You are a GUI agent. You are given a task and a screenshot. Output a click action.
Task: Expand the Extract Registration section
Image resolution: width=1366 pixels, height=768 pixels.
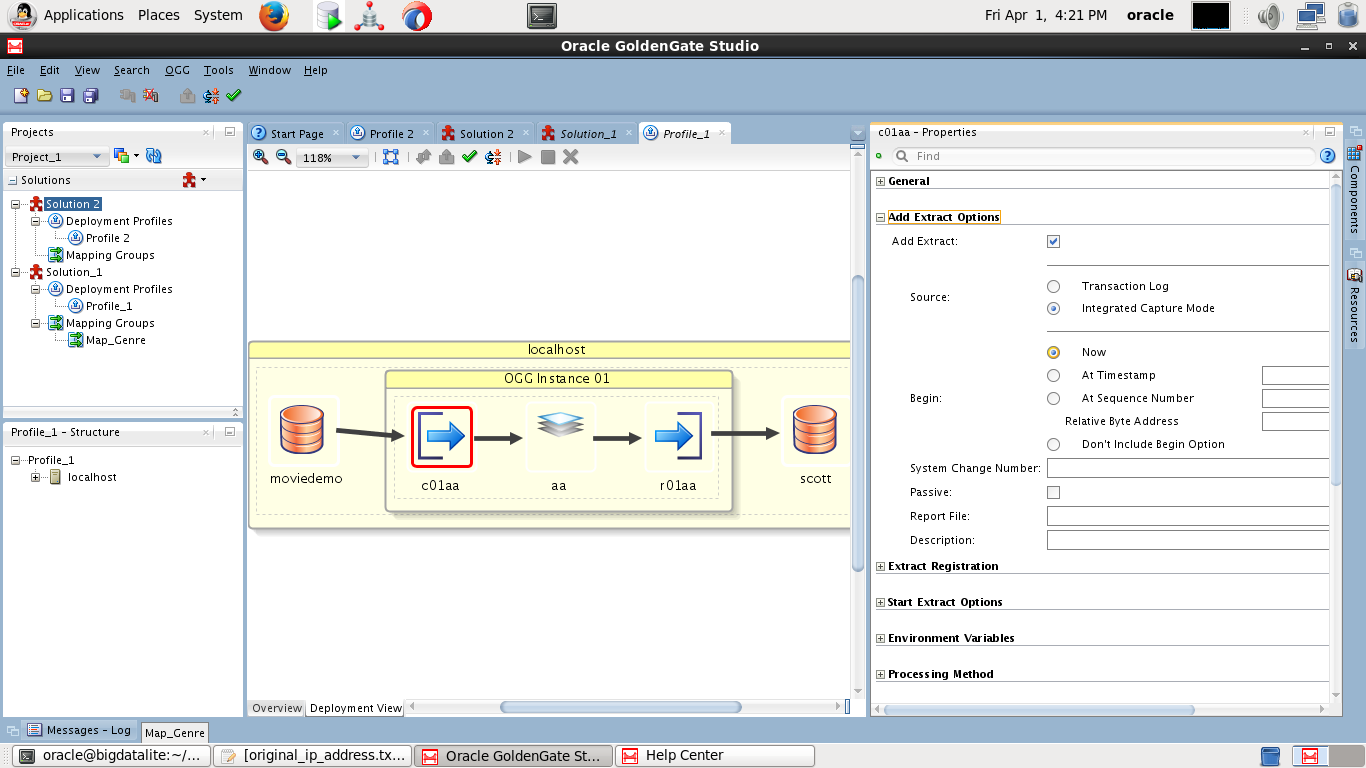[880, 566]
